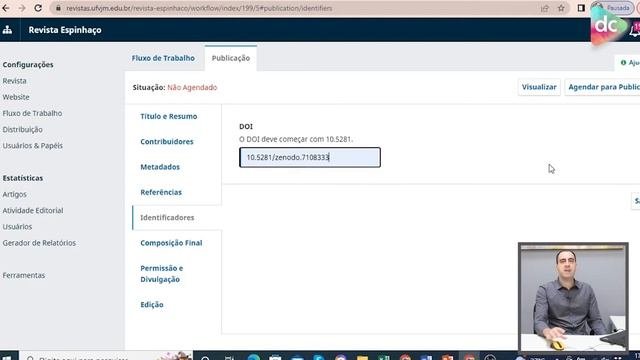Click the Não Agendado status text
This screenshot has width=640, height=360.
coord(192,87)
